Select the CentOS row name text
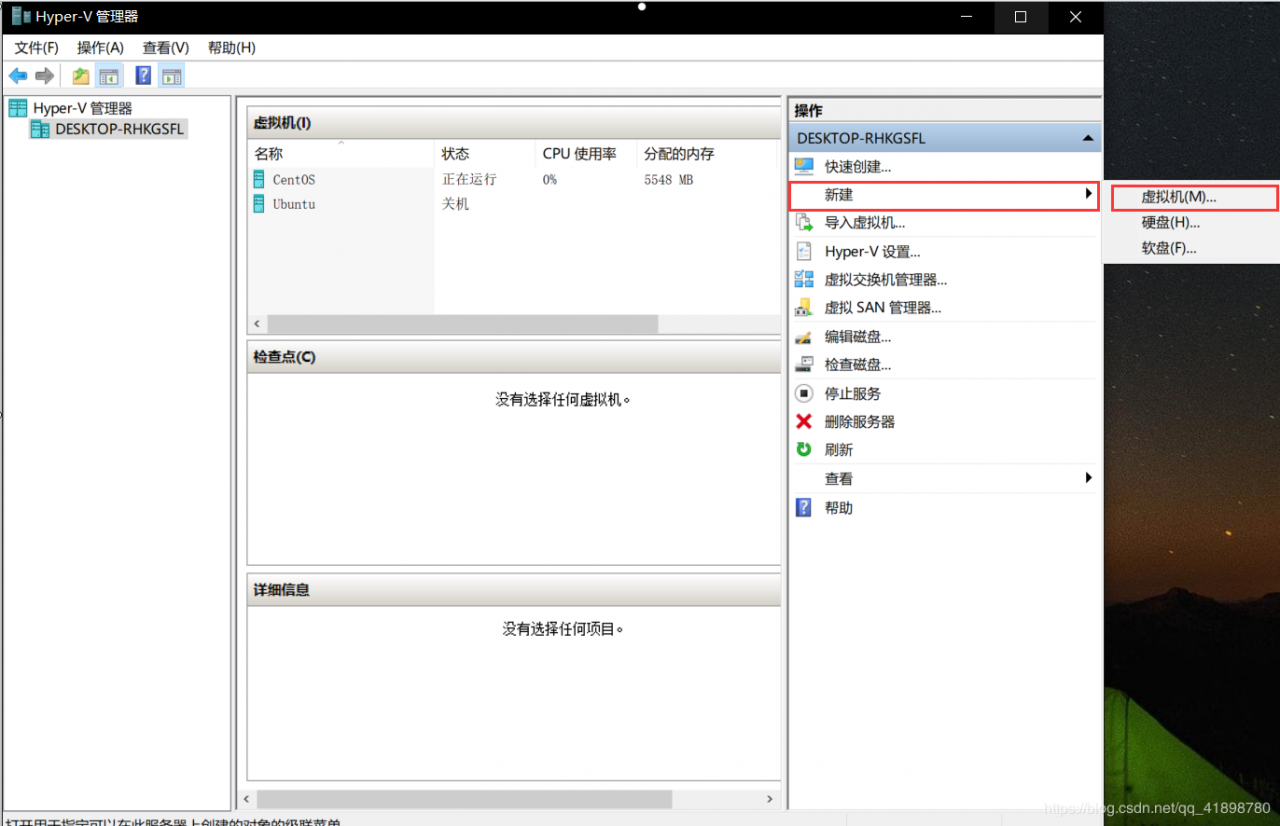This screenshot has width=1280, height=826. [x=294, y=180]
